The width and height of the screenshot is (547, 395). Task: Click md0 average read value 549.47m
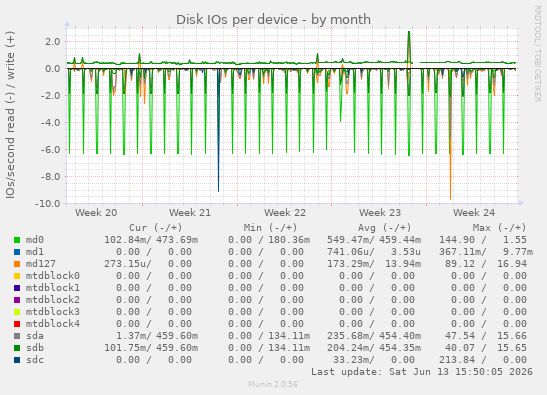tap(350, 240)
